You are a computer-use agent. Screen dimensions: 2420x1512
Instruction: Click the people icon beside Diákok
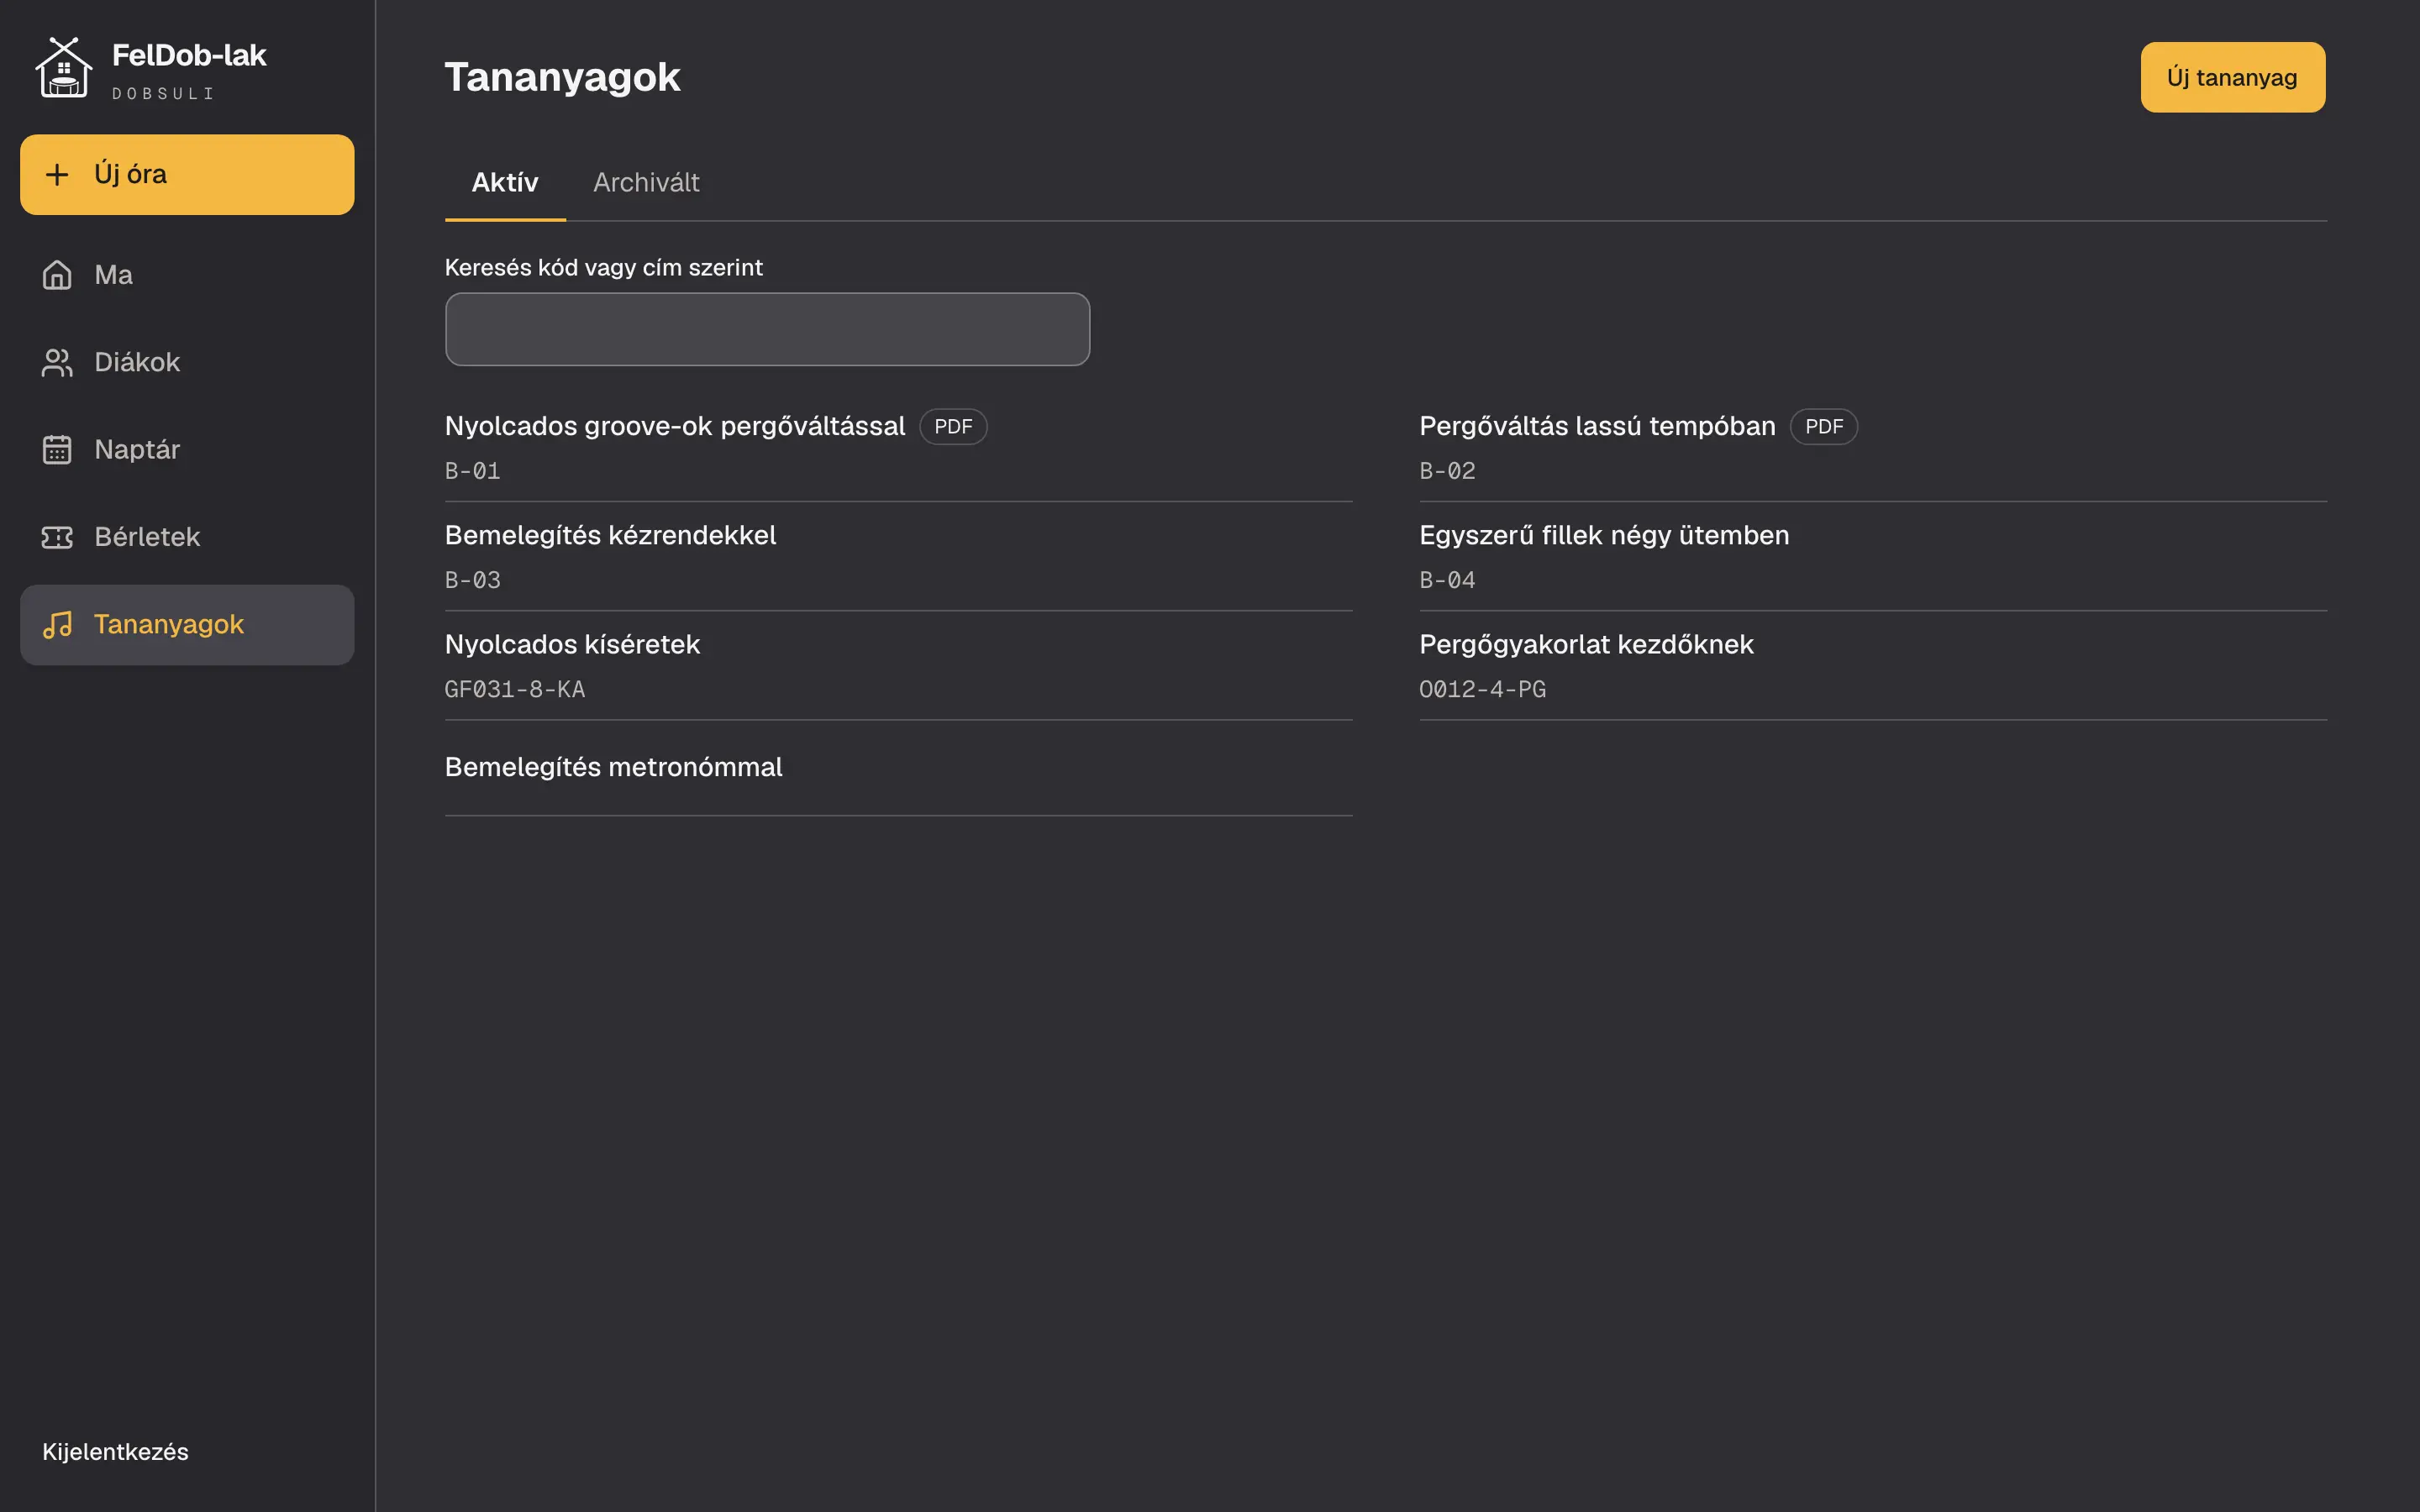pyautogui.click(x=57, y=362)
